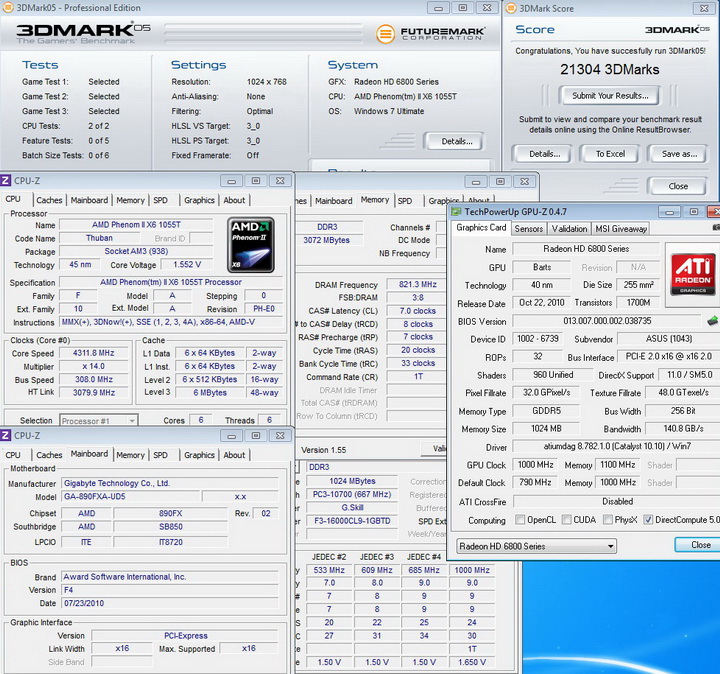Click the Specification AMD Phenom II X6 field
720x674 pixels.
[x=171, y=282]
